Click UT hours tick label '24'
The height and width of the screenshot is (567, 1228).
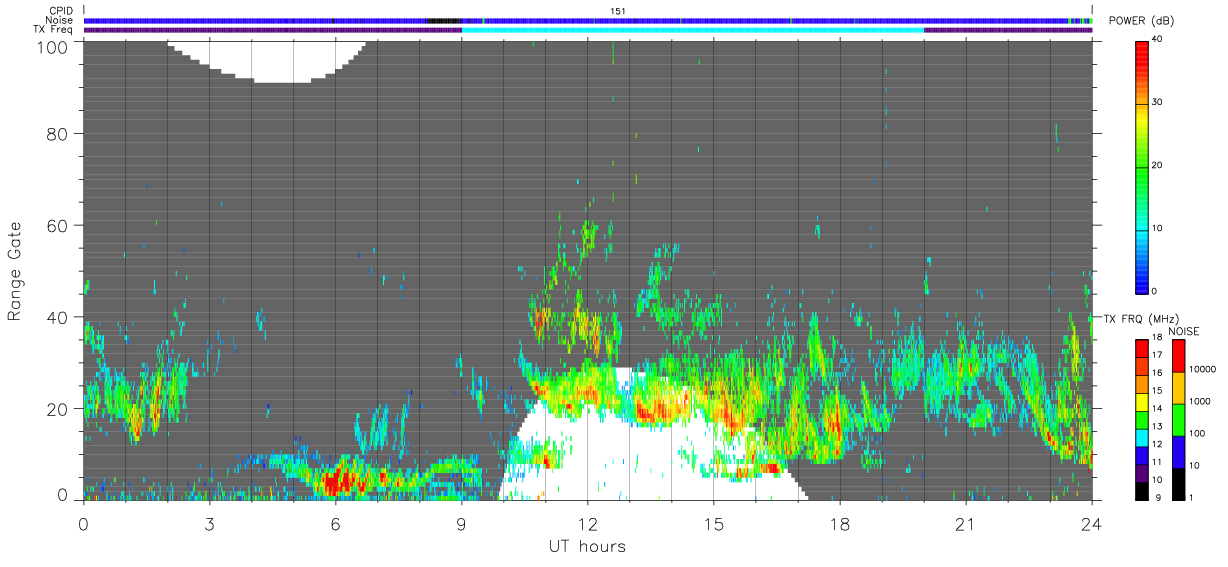1091,524
